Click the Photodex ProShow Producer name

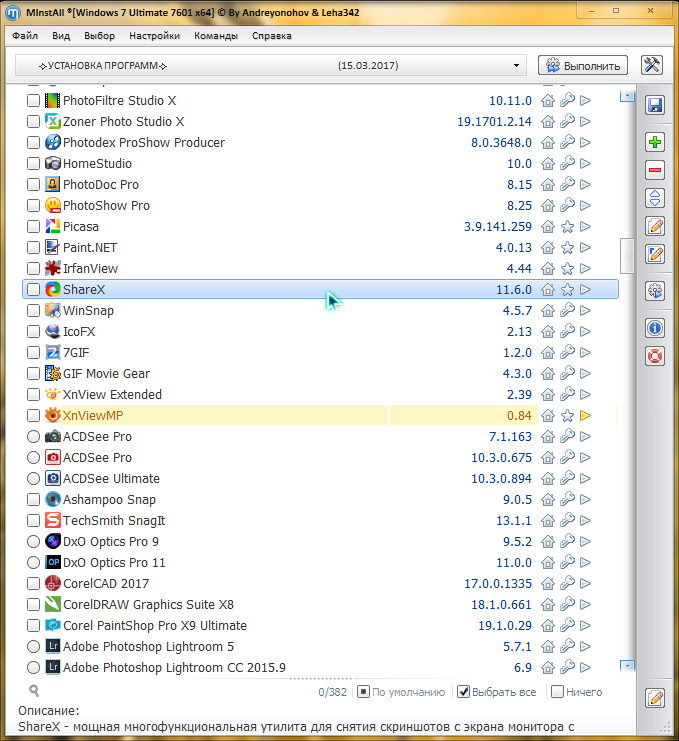click(x=144, y=142)
